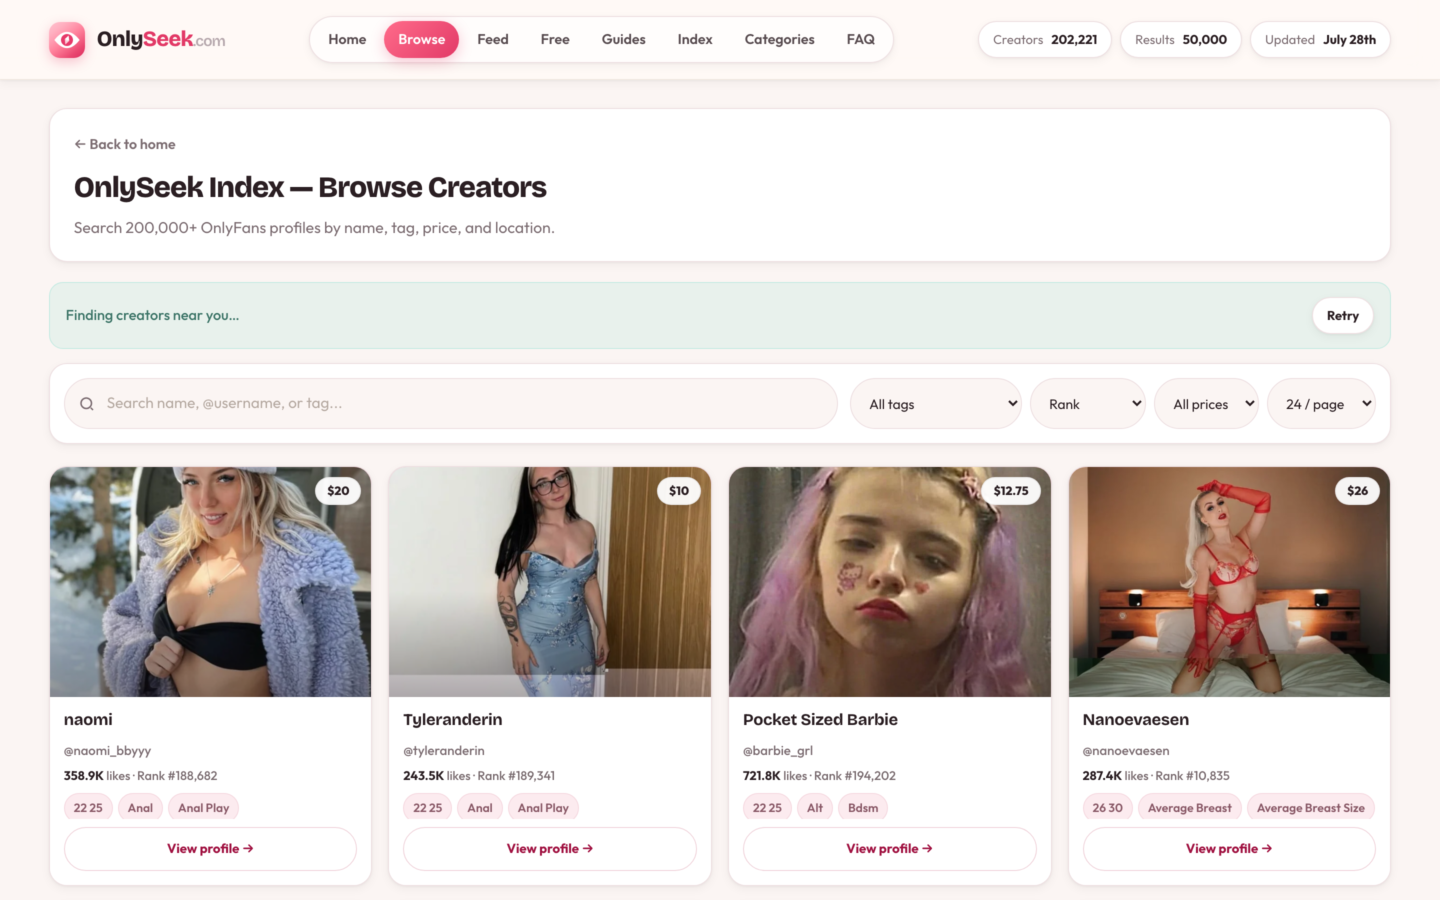Click the $26 price badge

pos(1357,491)
